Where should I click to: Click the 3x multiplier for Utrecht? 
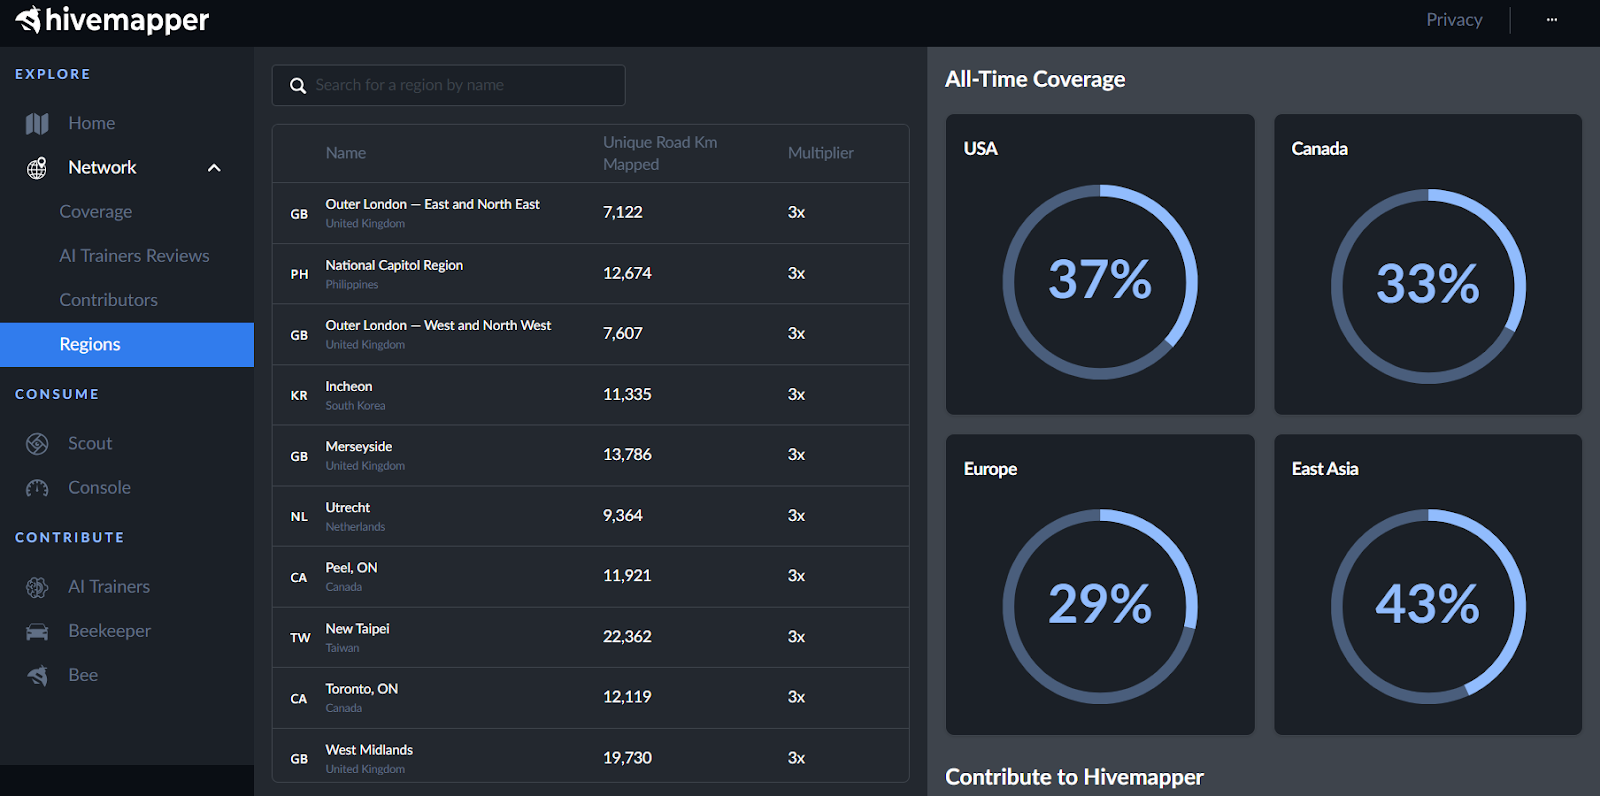pos(796,516)
